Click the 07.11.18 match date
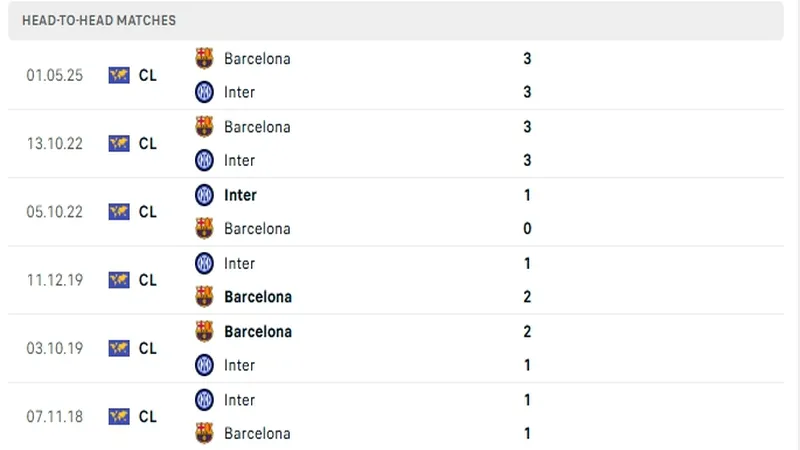Screen dimensions: 800x450 point(56,416)
